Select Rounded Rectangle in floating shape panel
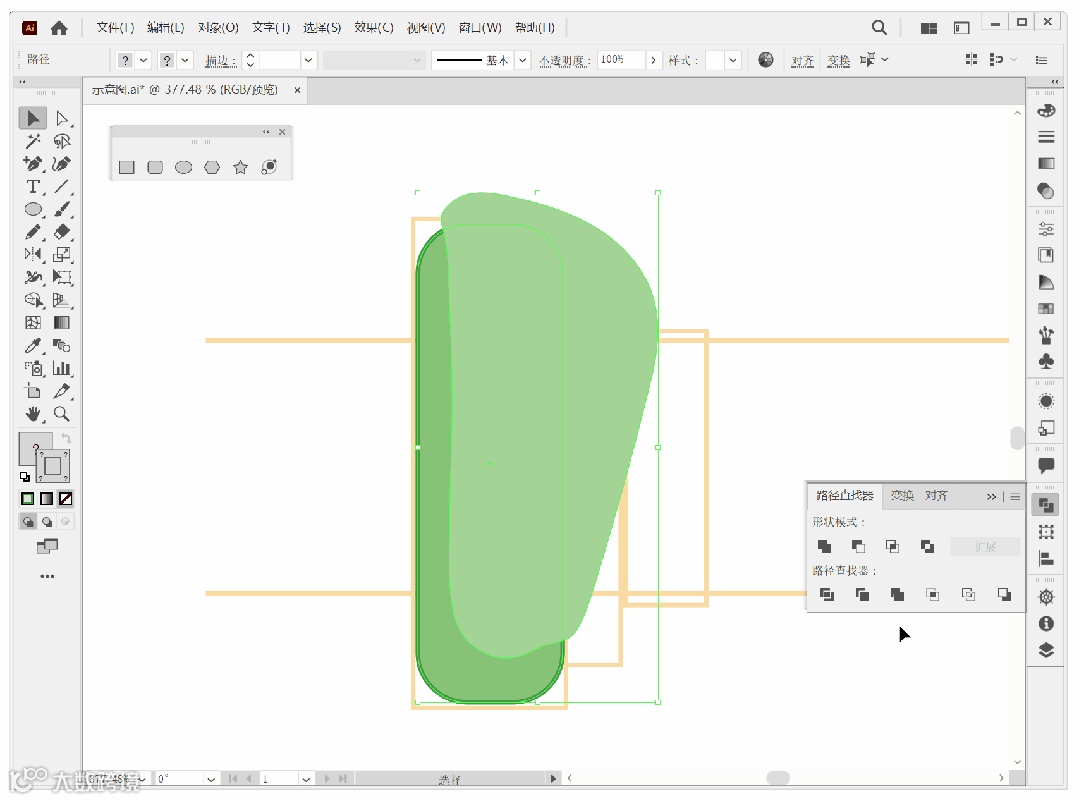The height and width of the screenshot is (801, 1079). tap(155, 167)
